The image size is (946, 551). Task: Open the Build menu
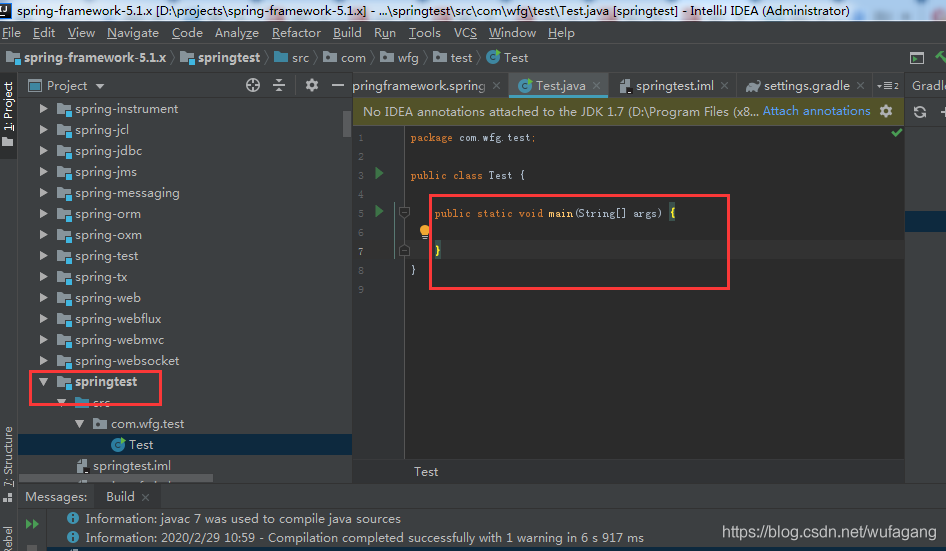point(347,33)
